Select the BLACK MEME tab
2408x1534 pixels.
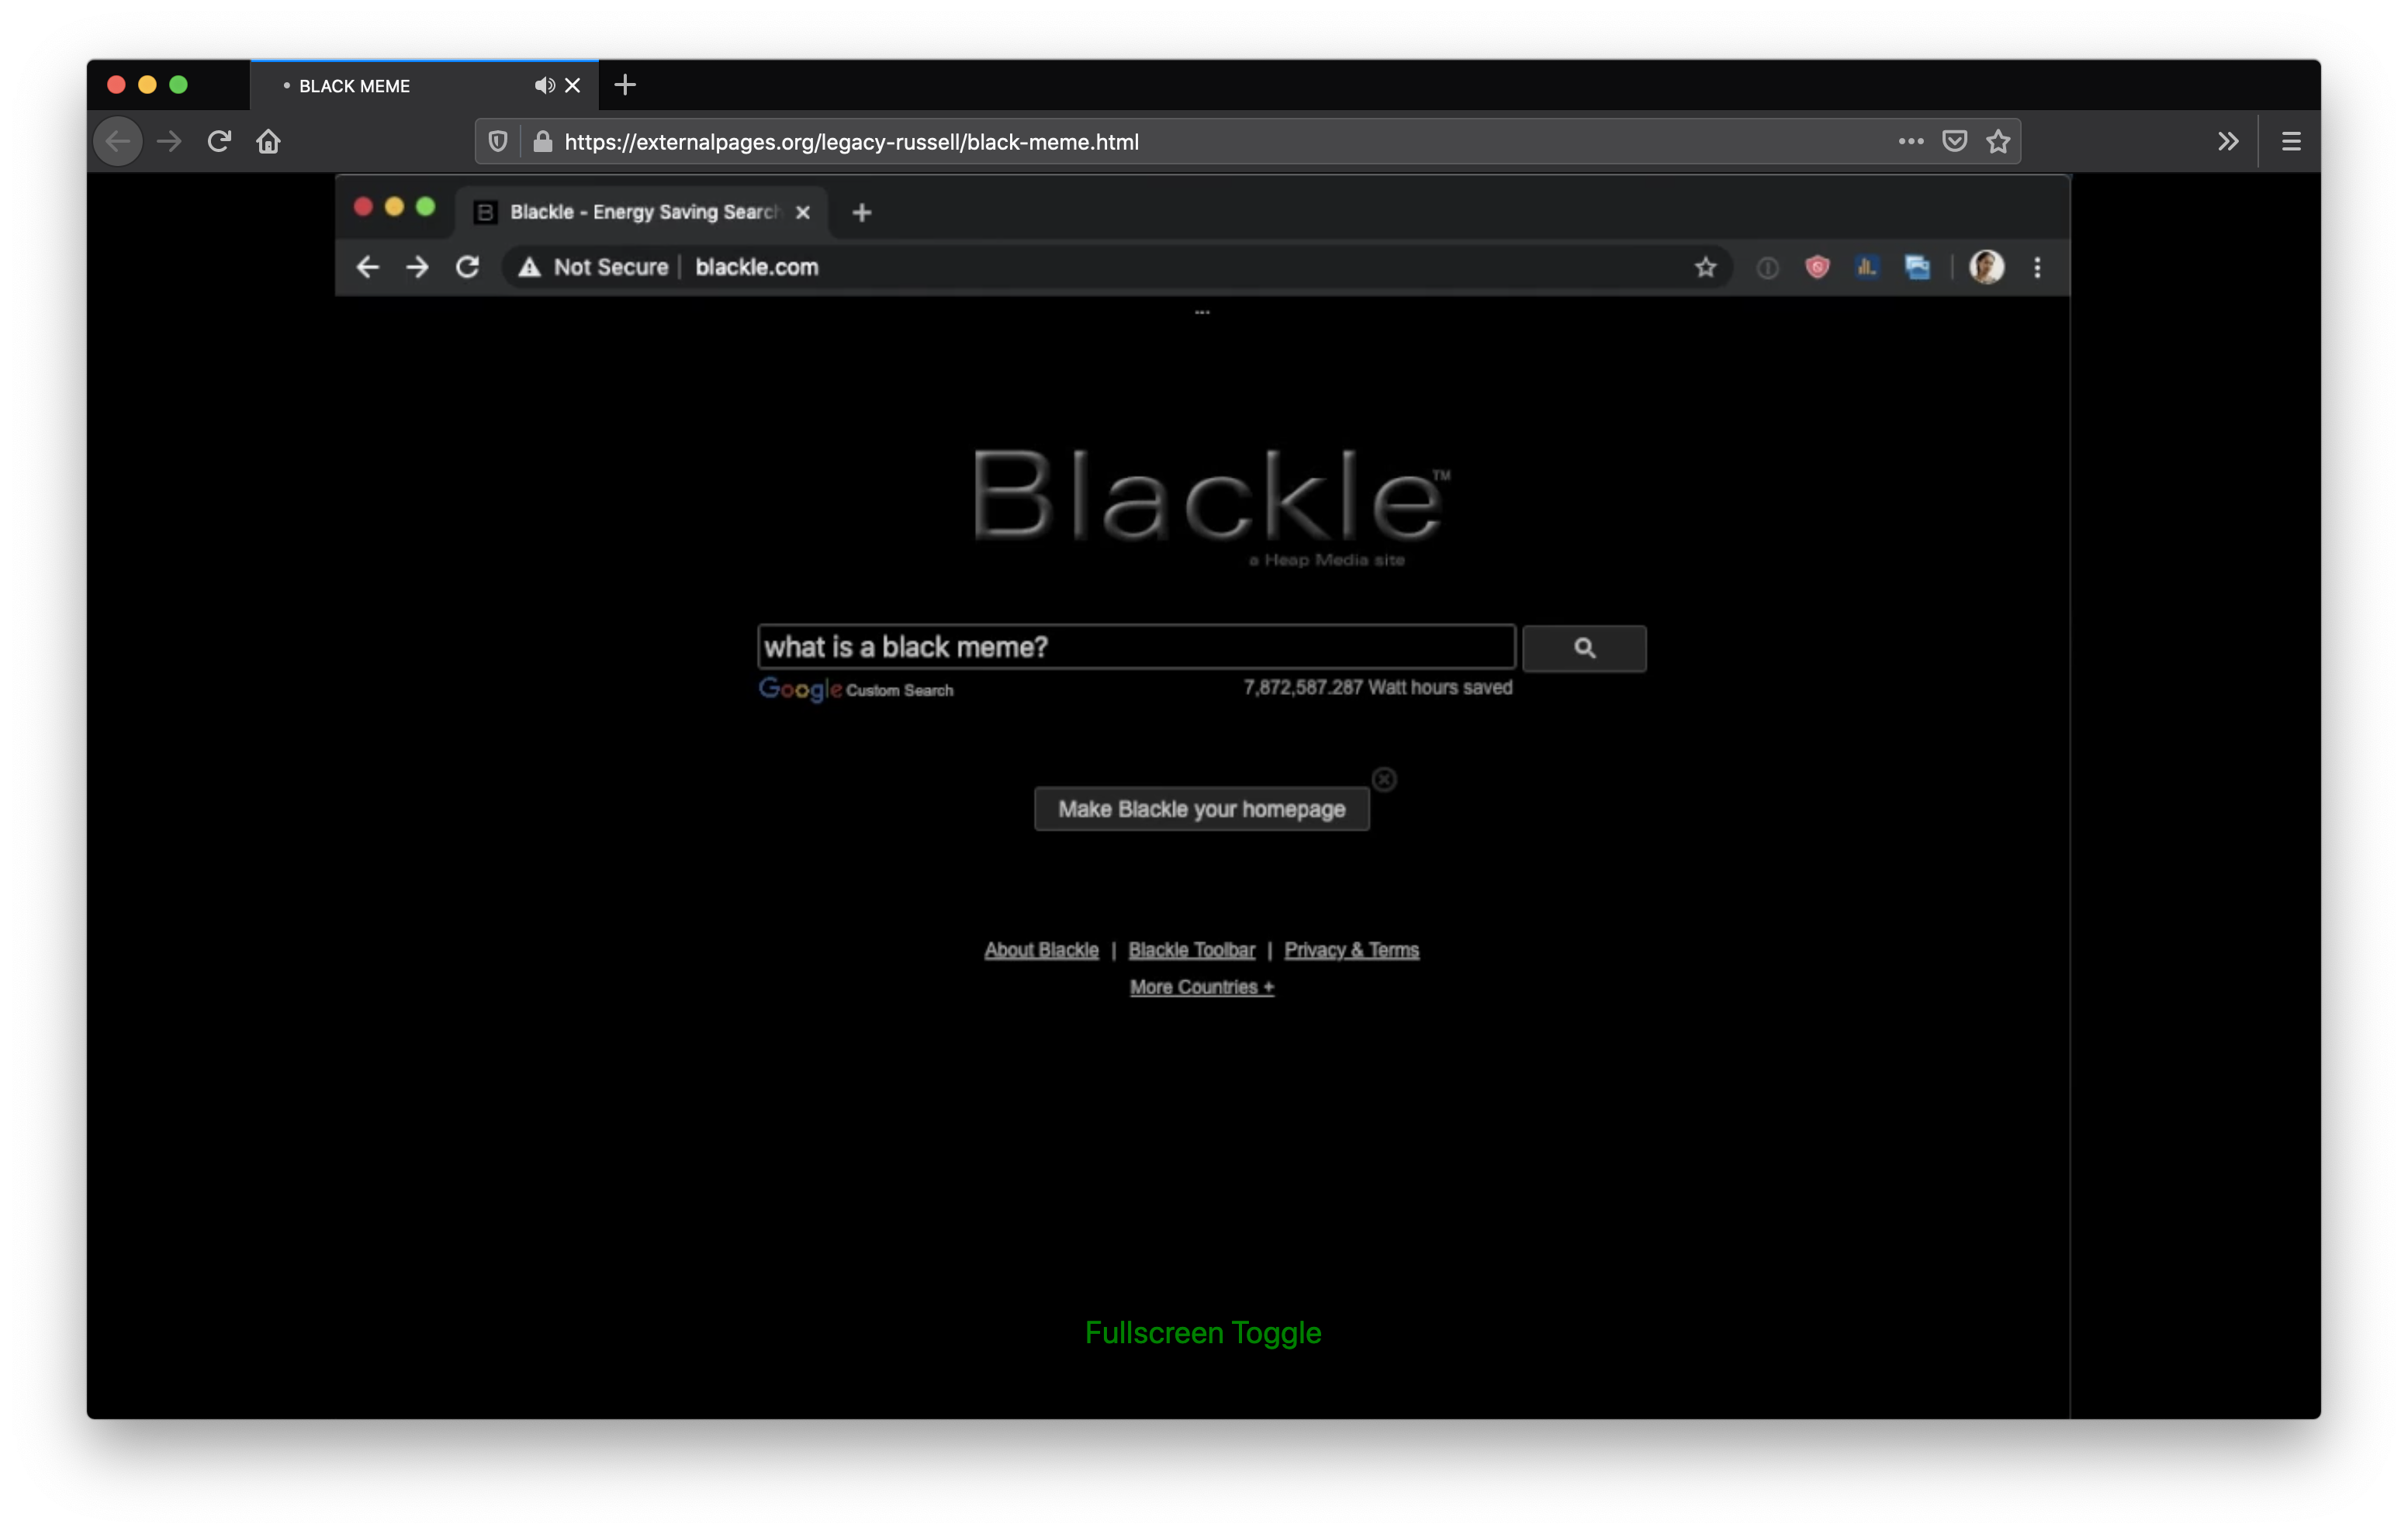[424, 86]
